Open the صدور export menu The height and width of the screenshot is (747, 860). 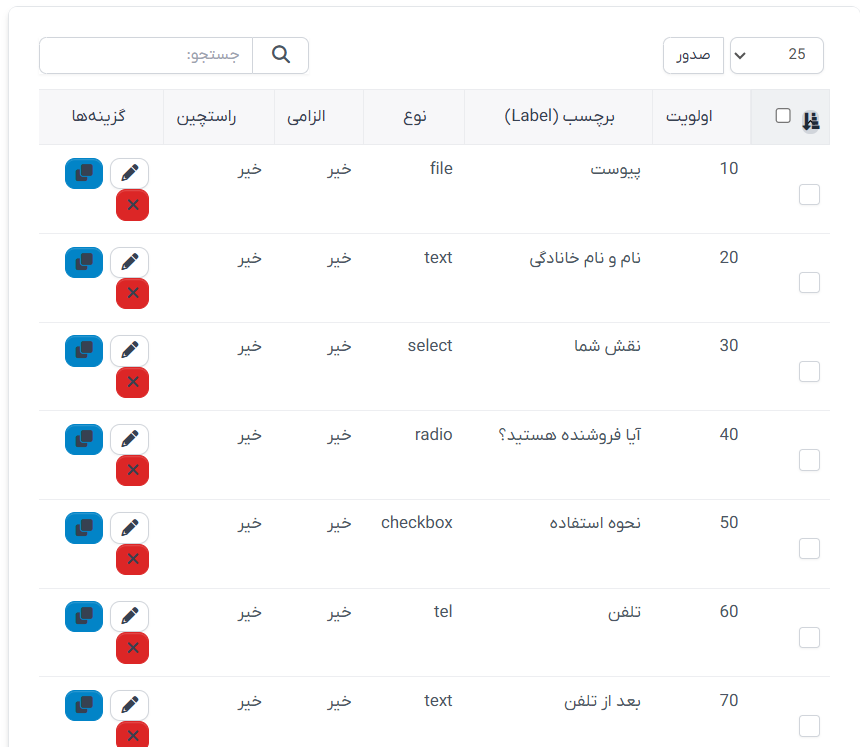pyautogui.click(x=693, y=56)
